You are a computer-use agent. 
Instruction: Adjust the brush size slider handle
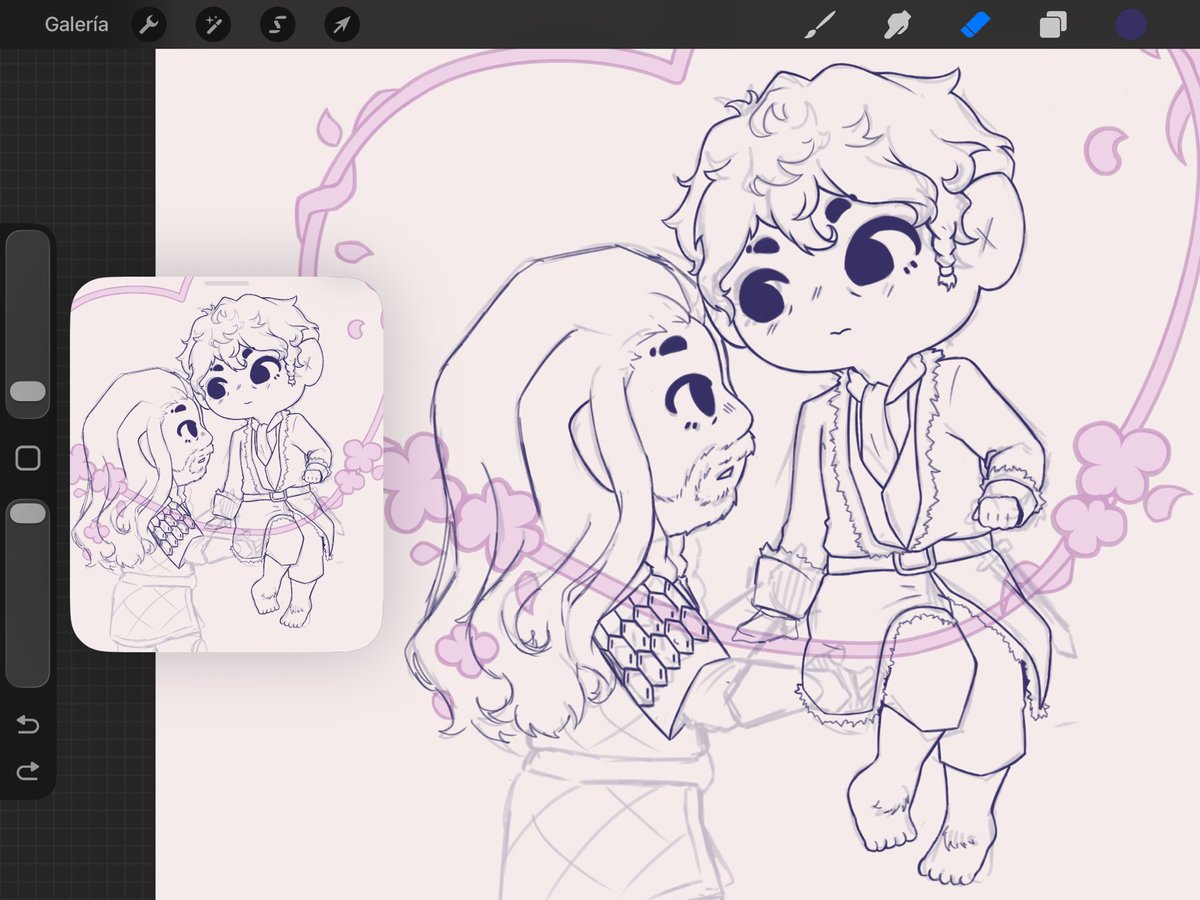click(x=28, y=391)
